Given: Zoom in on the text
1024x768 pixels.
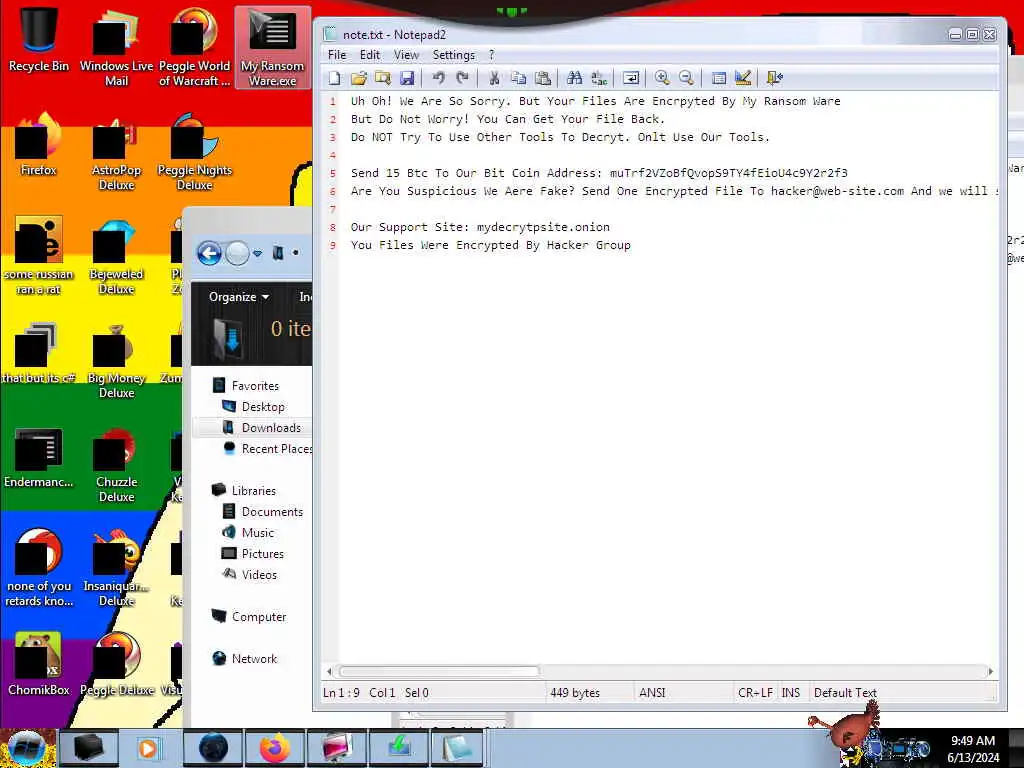Looking at the screenshot, I should [x=662, y=78].
